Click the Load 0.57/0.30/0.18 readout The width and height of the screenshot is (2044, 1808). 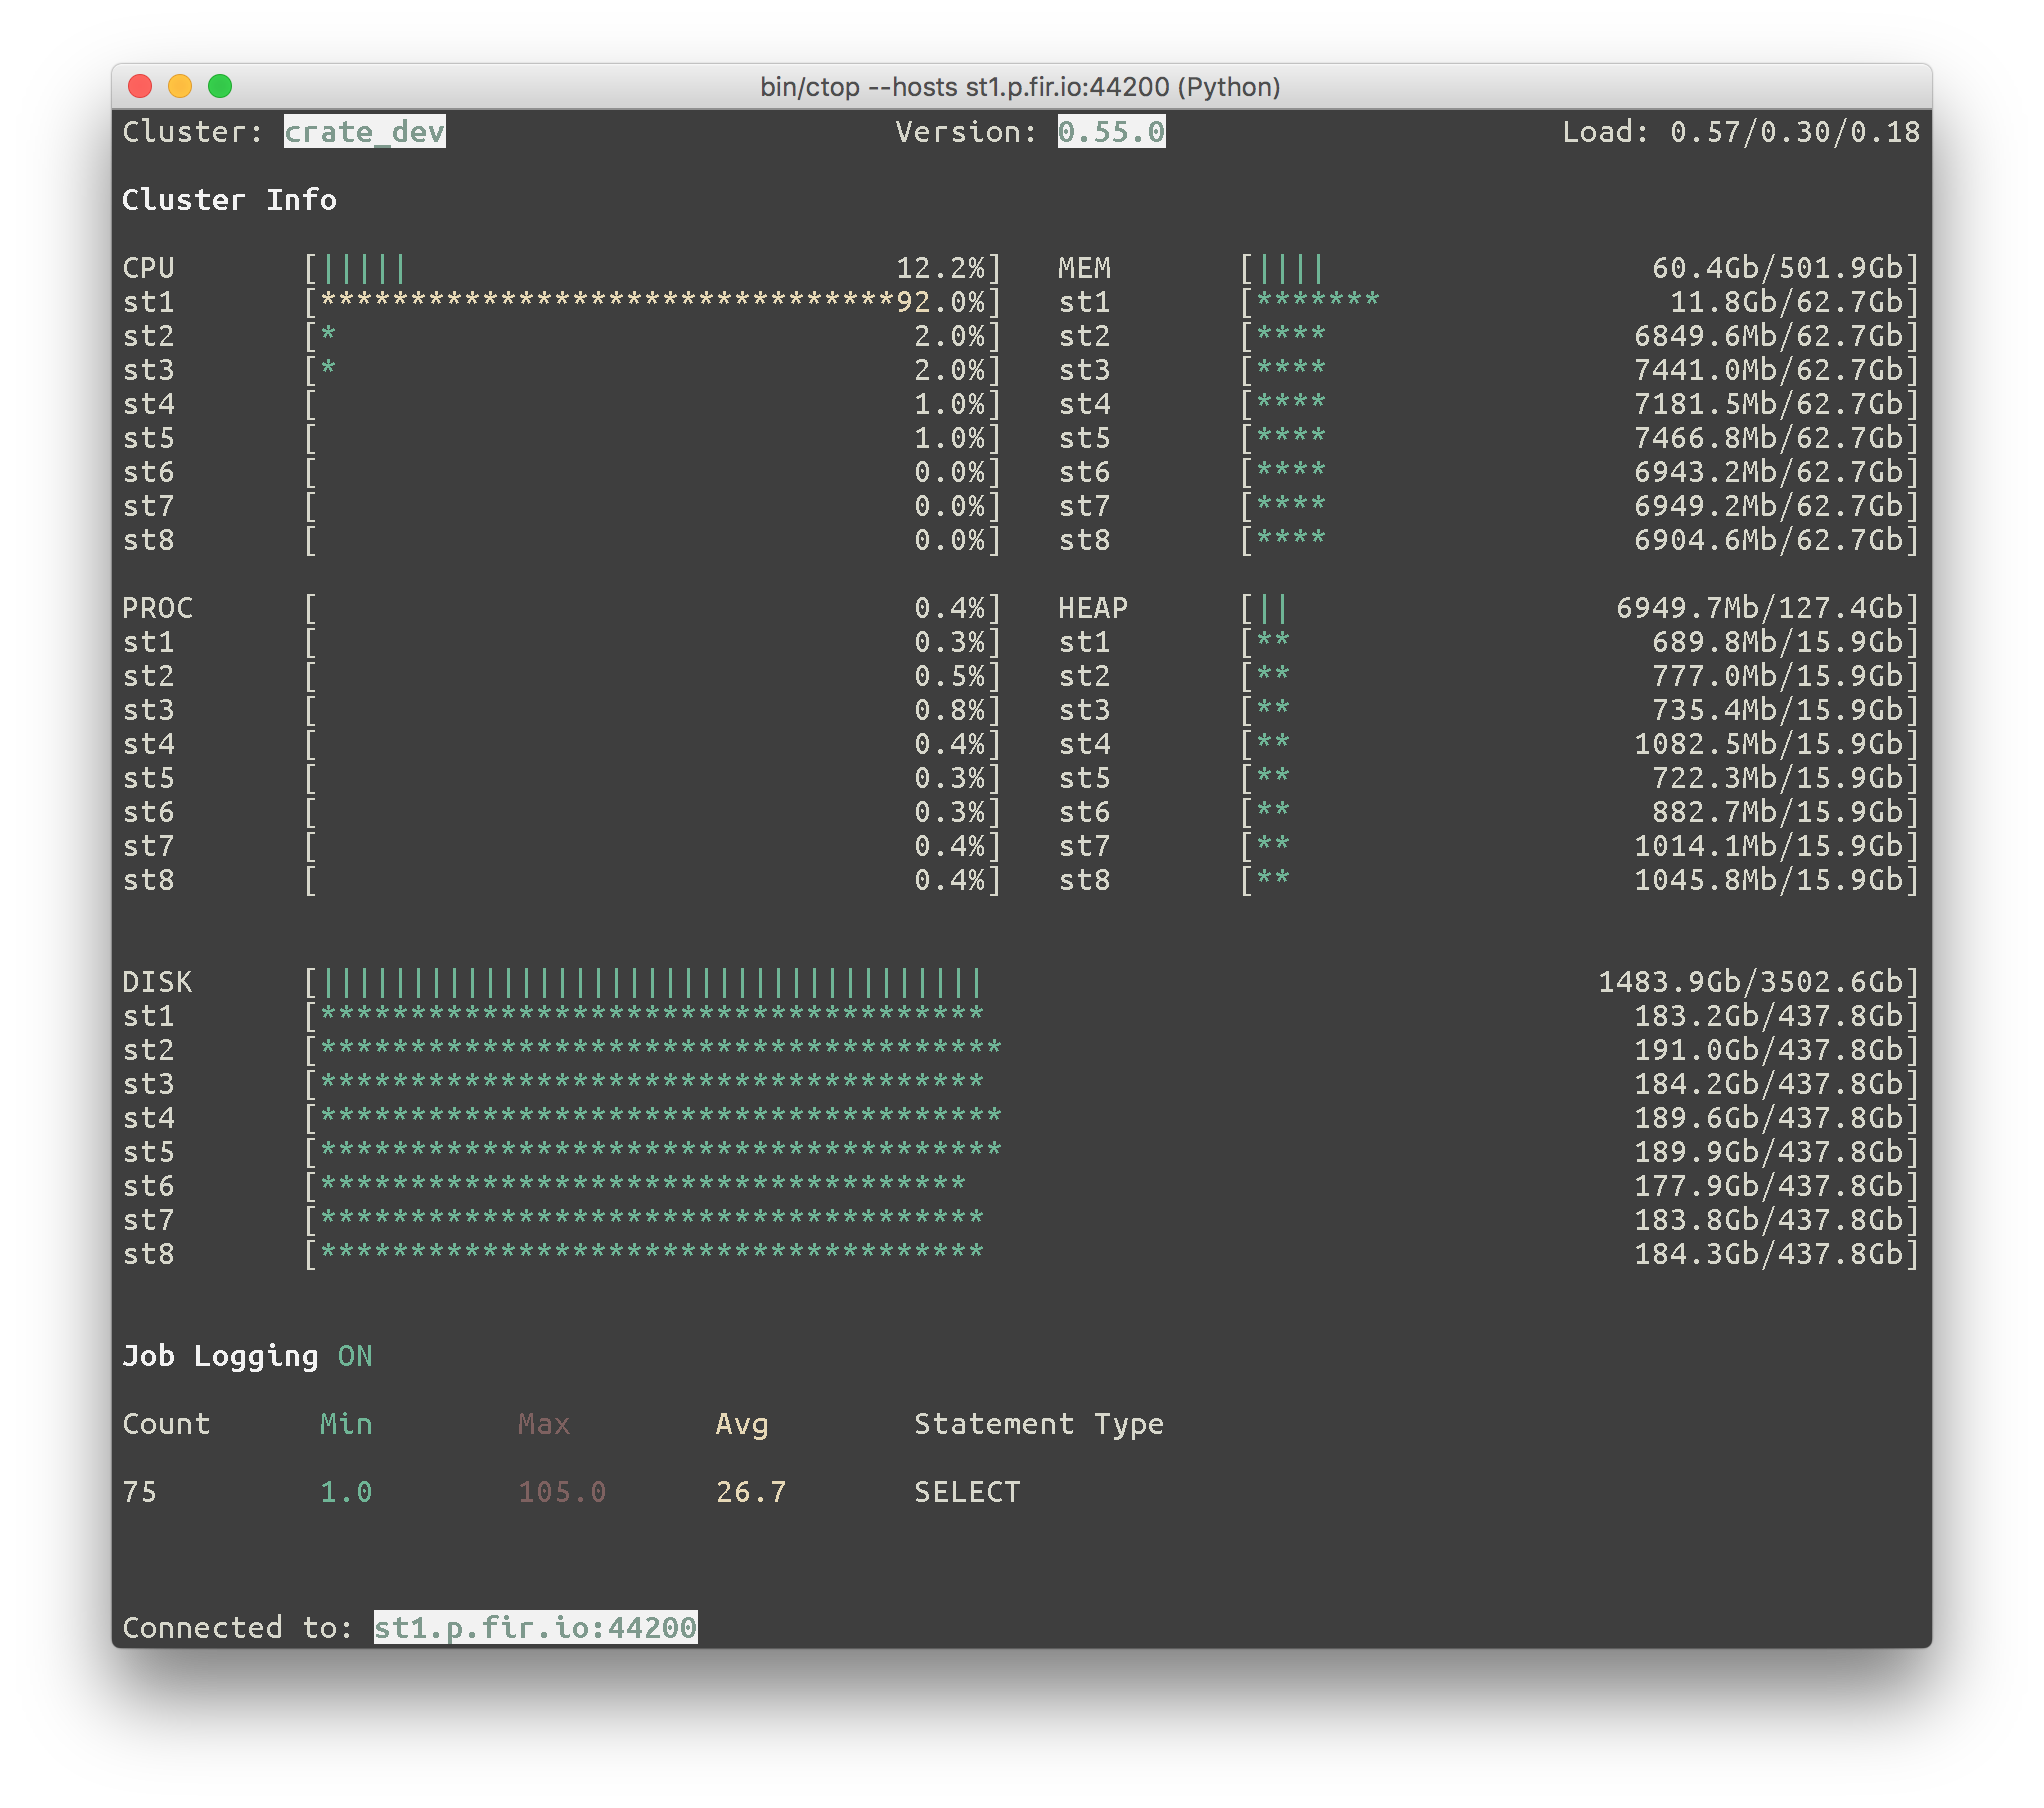(x=1740, y=132)
